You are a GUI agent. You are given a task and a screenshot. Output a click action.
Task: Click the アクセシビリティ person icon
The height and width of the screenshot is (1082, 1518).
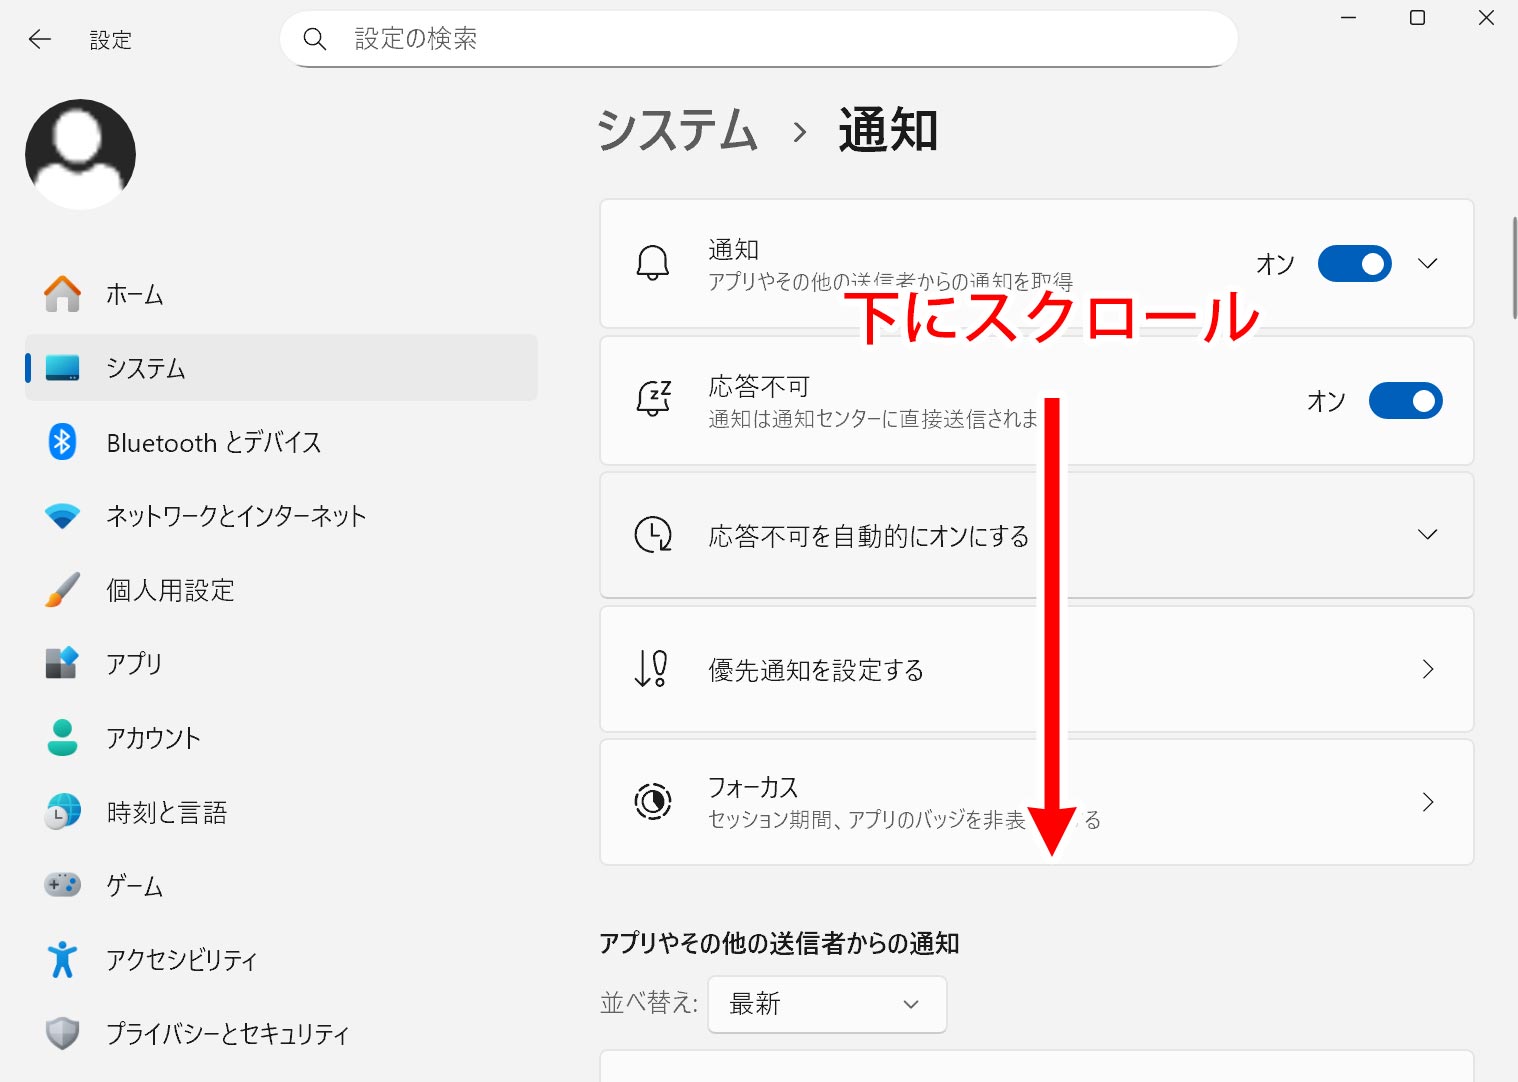(x=62, y=959)
